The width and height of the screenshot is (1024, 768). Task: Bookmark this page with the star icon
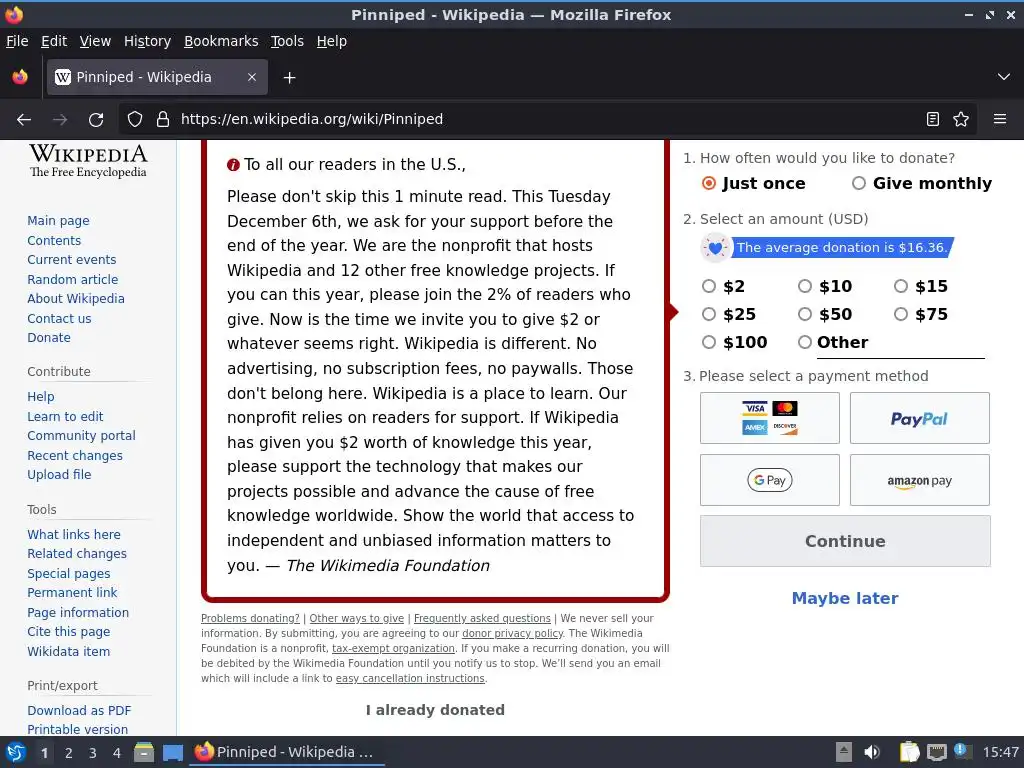coord(961,120)
